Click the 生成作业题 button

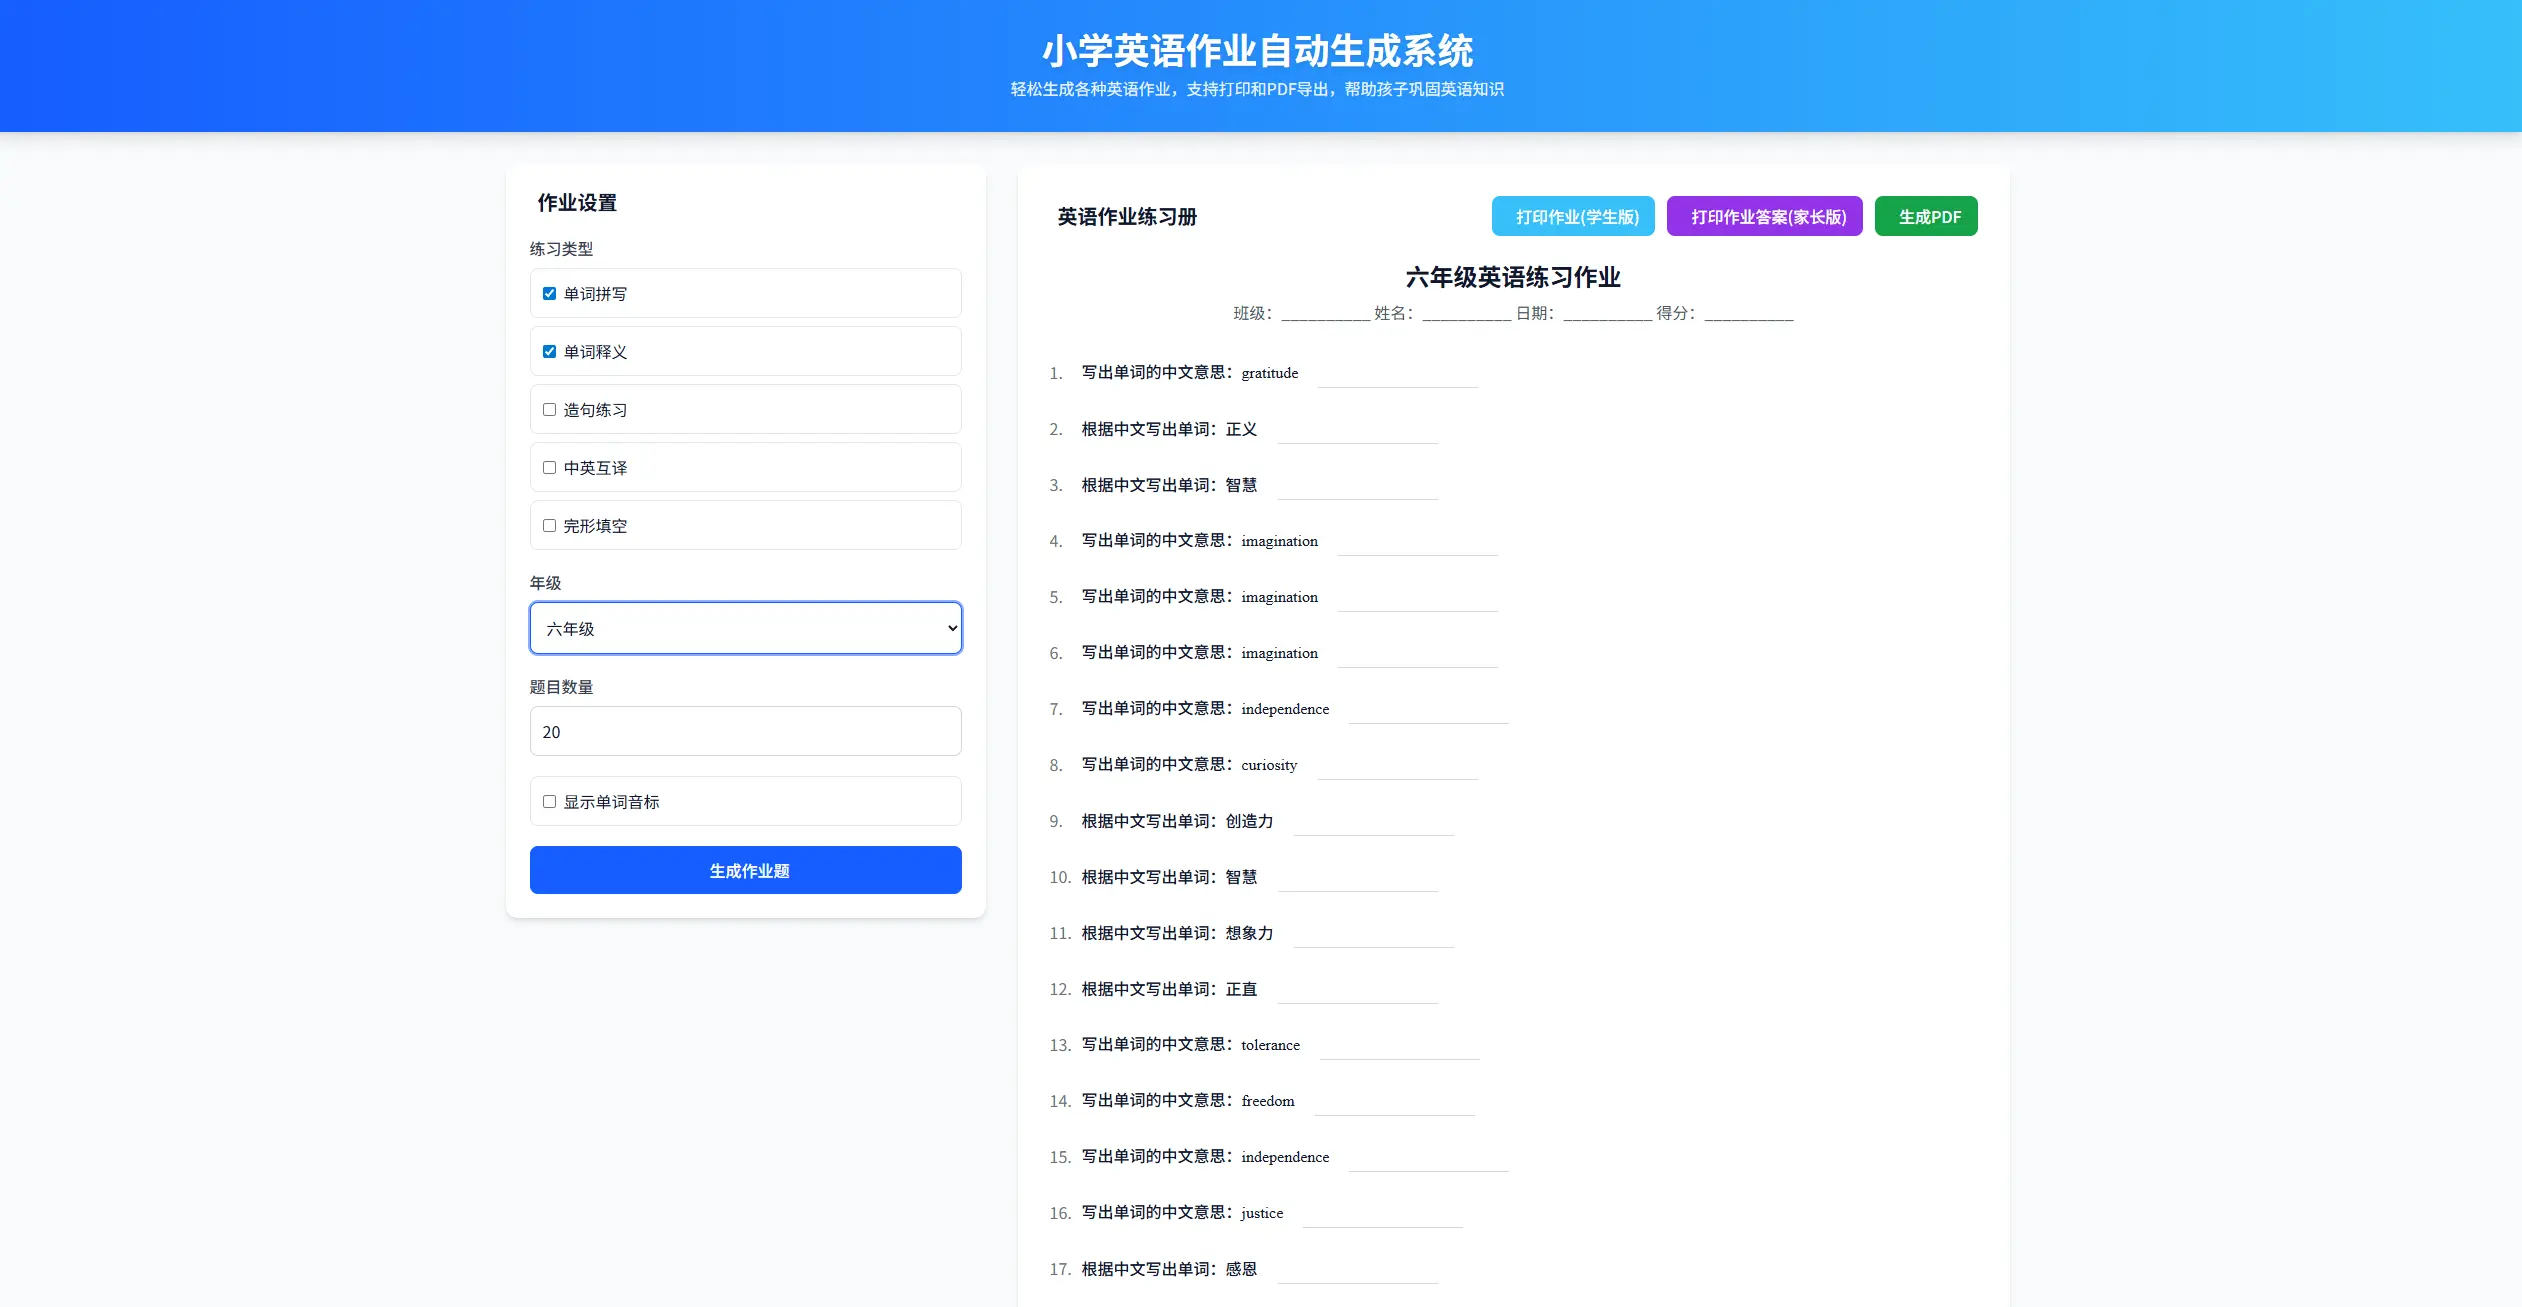744,869
